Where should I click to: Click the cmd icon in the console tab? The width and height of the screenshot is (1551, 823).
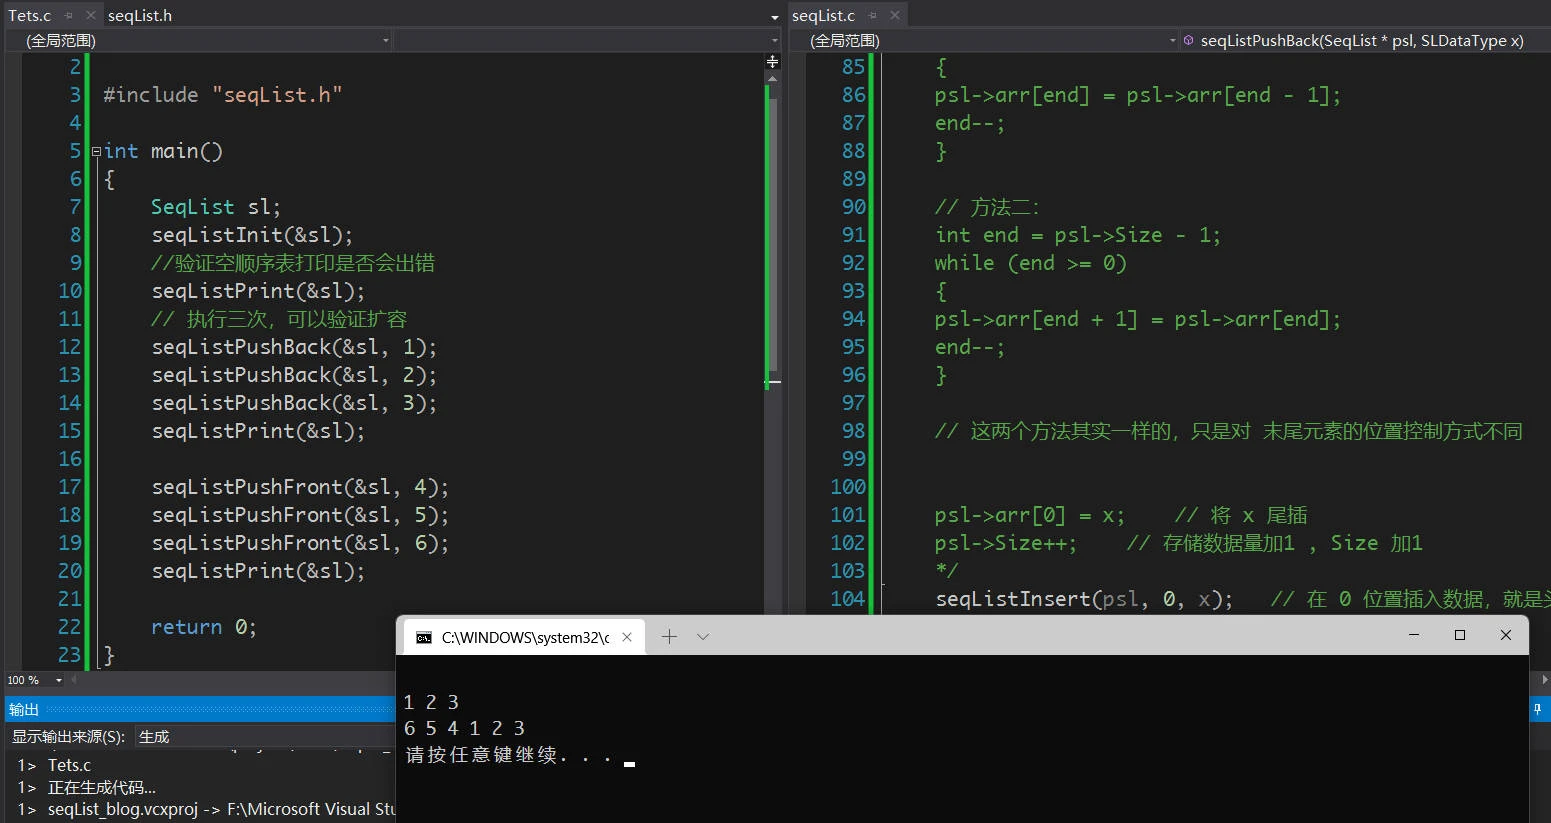pyautogui.click(x=424, y=637)
